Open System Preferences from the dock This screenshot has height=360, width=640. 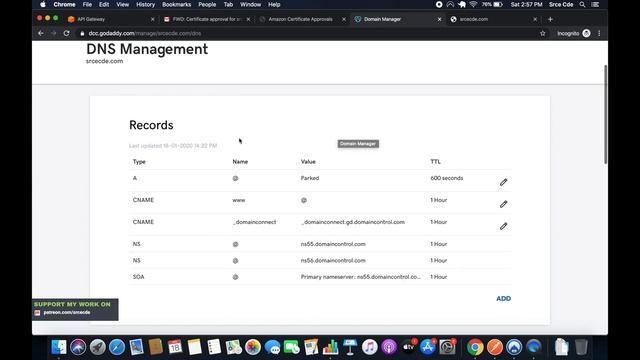tap(447, 347)
